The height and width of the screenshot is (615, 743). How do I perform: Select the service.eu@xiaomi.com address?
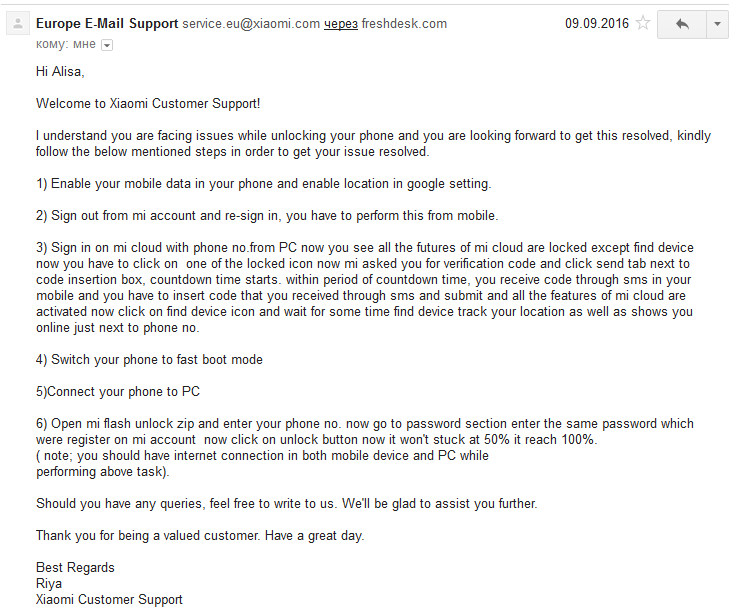click(251, 24)
